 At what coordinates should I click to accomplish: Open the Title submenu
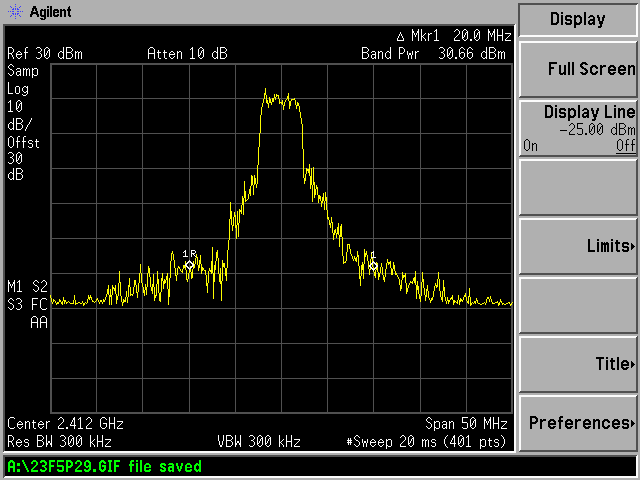578,364
